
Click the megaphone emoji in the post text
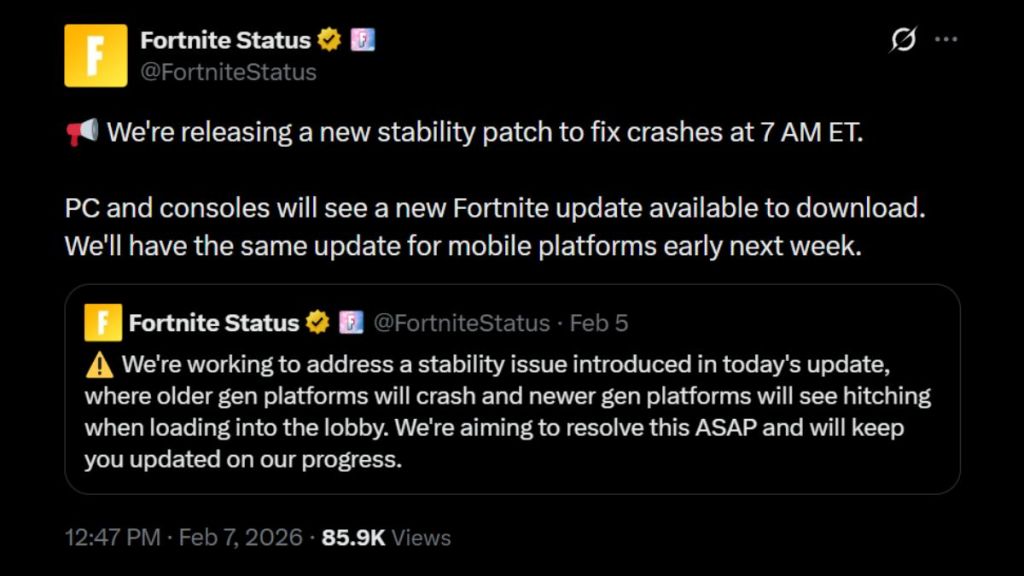pyautogui.click(x=81, y=131)
